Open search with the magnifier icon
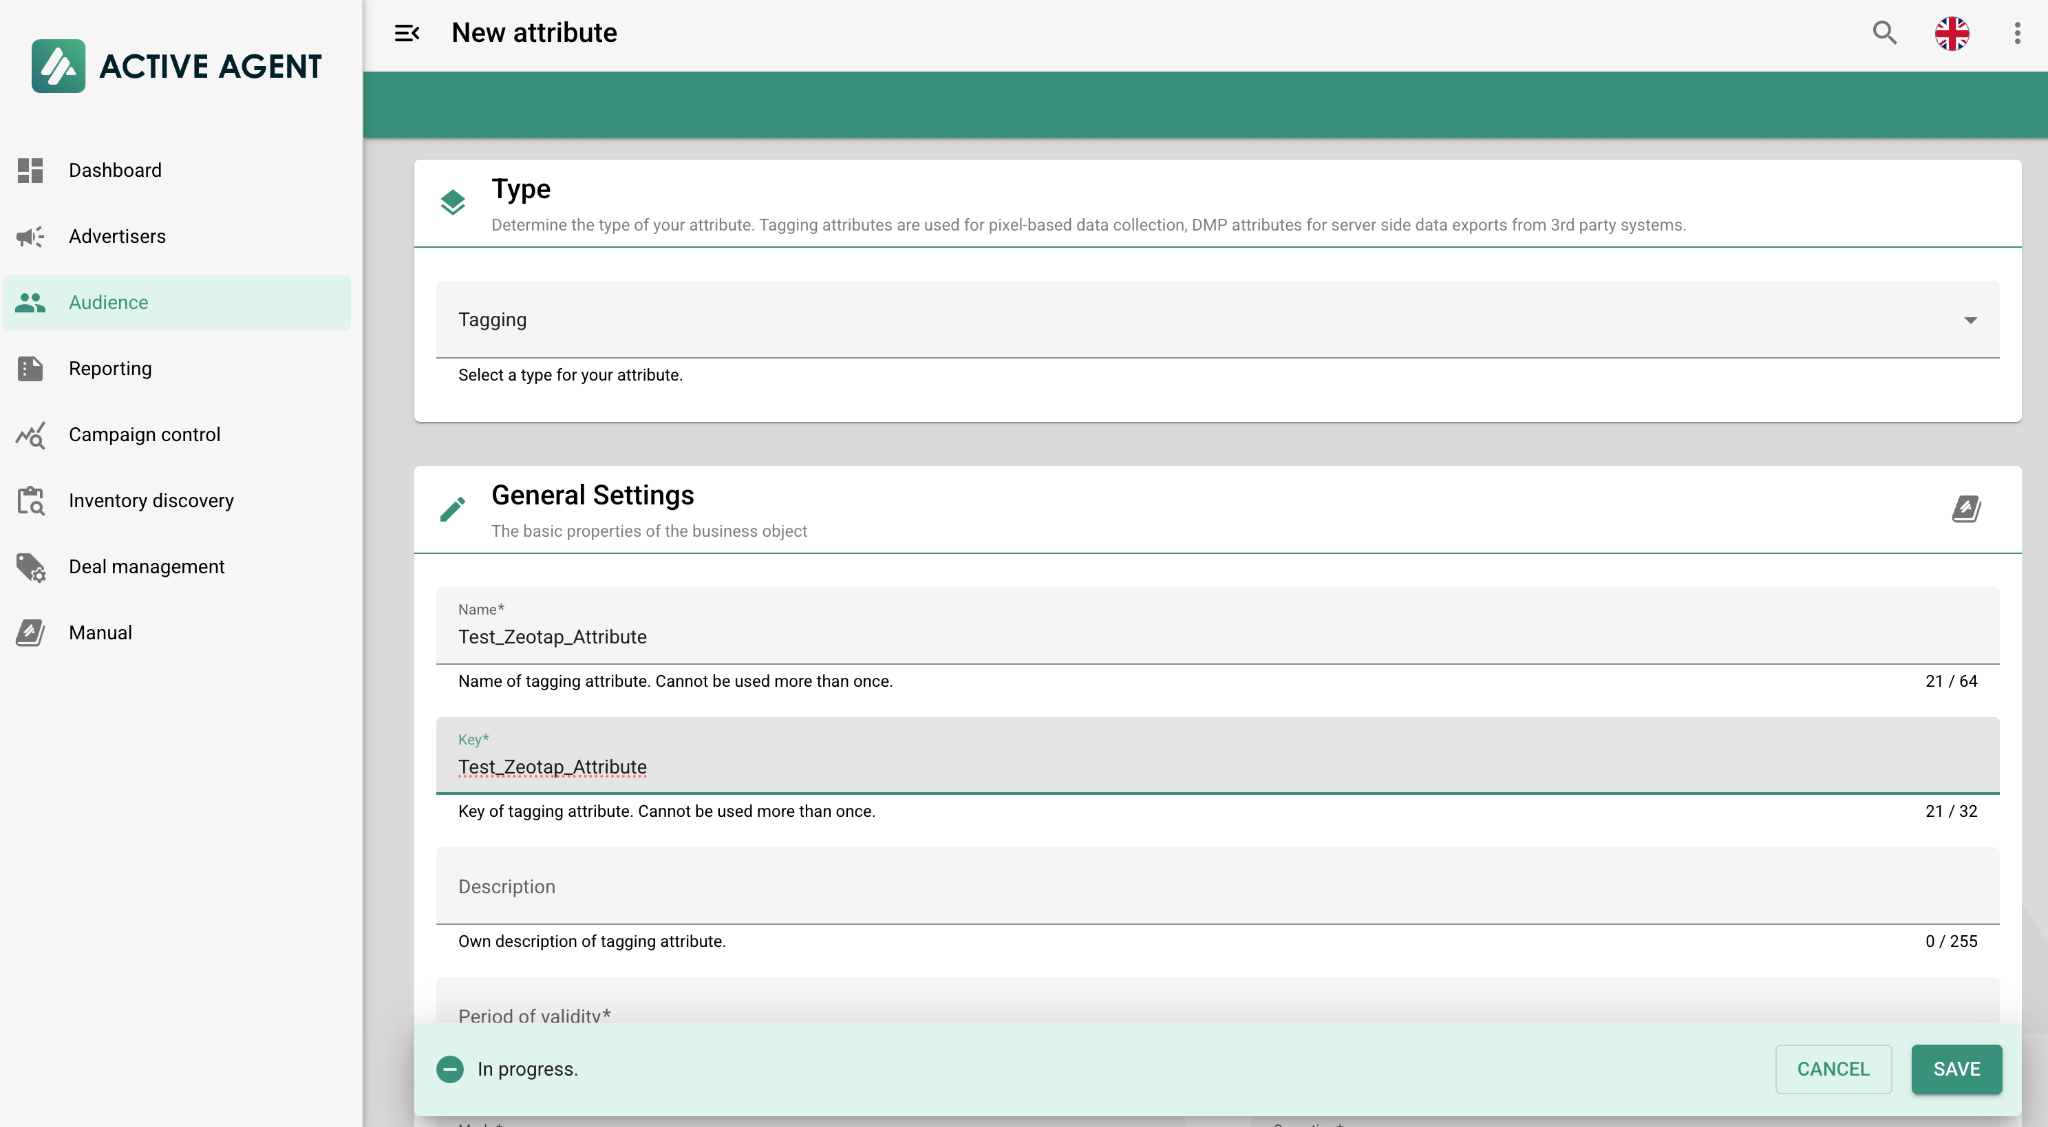This screenshot has width=2048, height=1127. pos(1884,33)
